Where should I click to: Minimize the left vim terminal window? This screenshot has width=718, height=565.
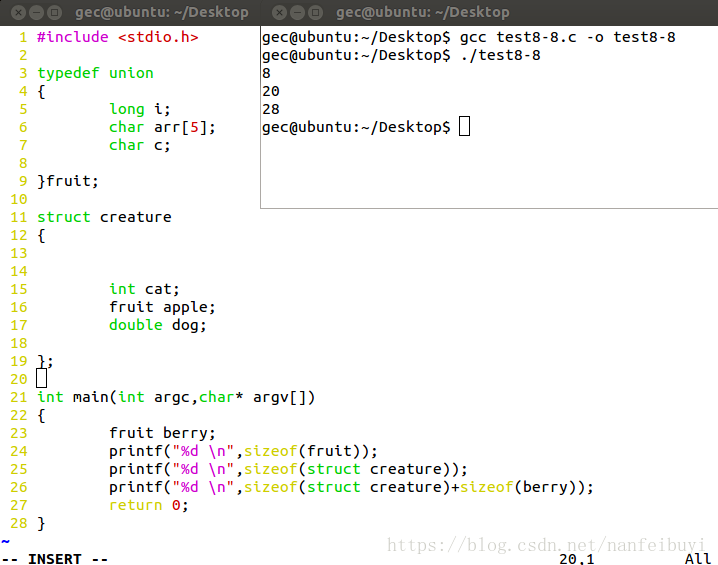tap(37, 12)
